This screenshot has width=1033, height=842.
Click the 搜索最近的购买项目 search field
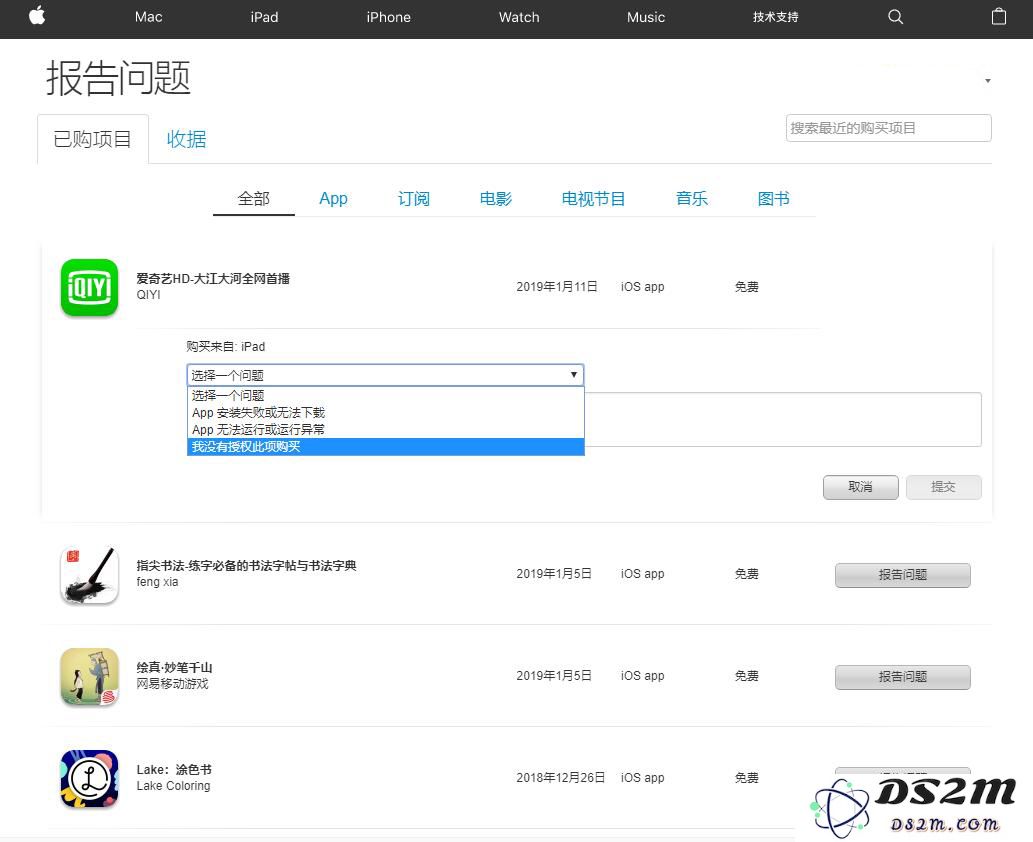click(888, 128)
